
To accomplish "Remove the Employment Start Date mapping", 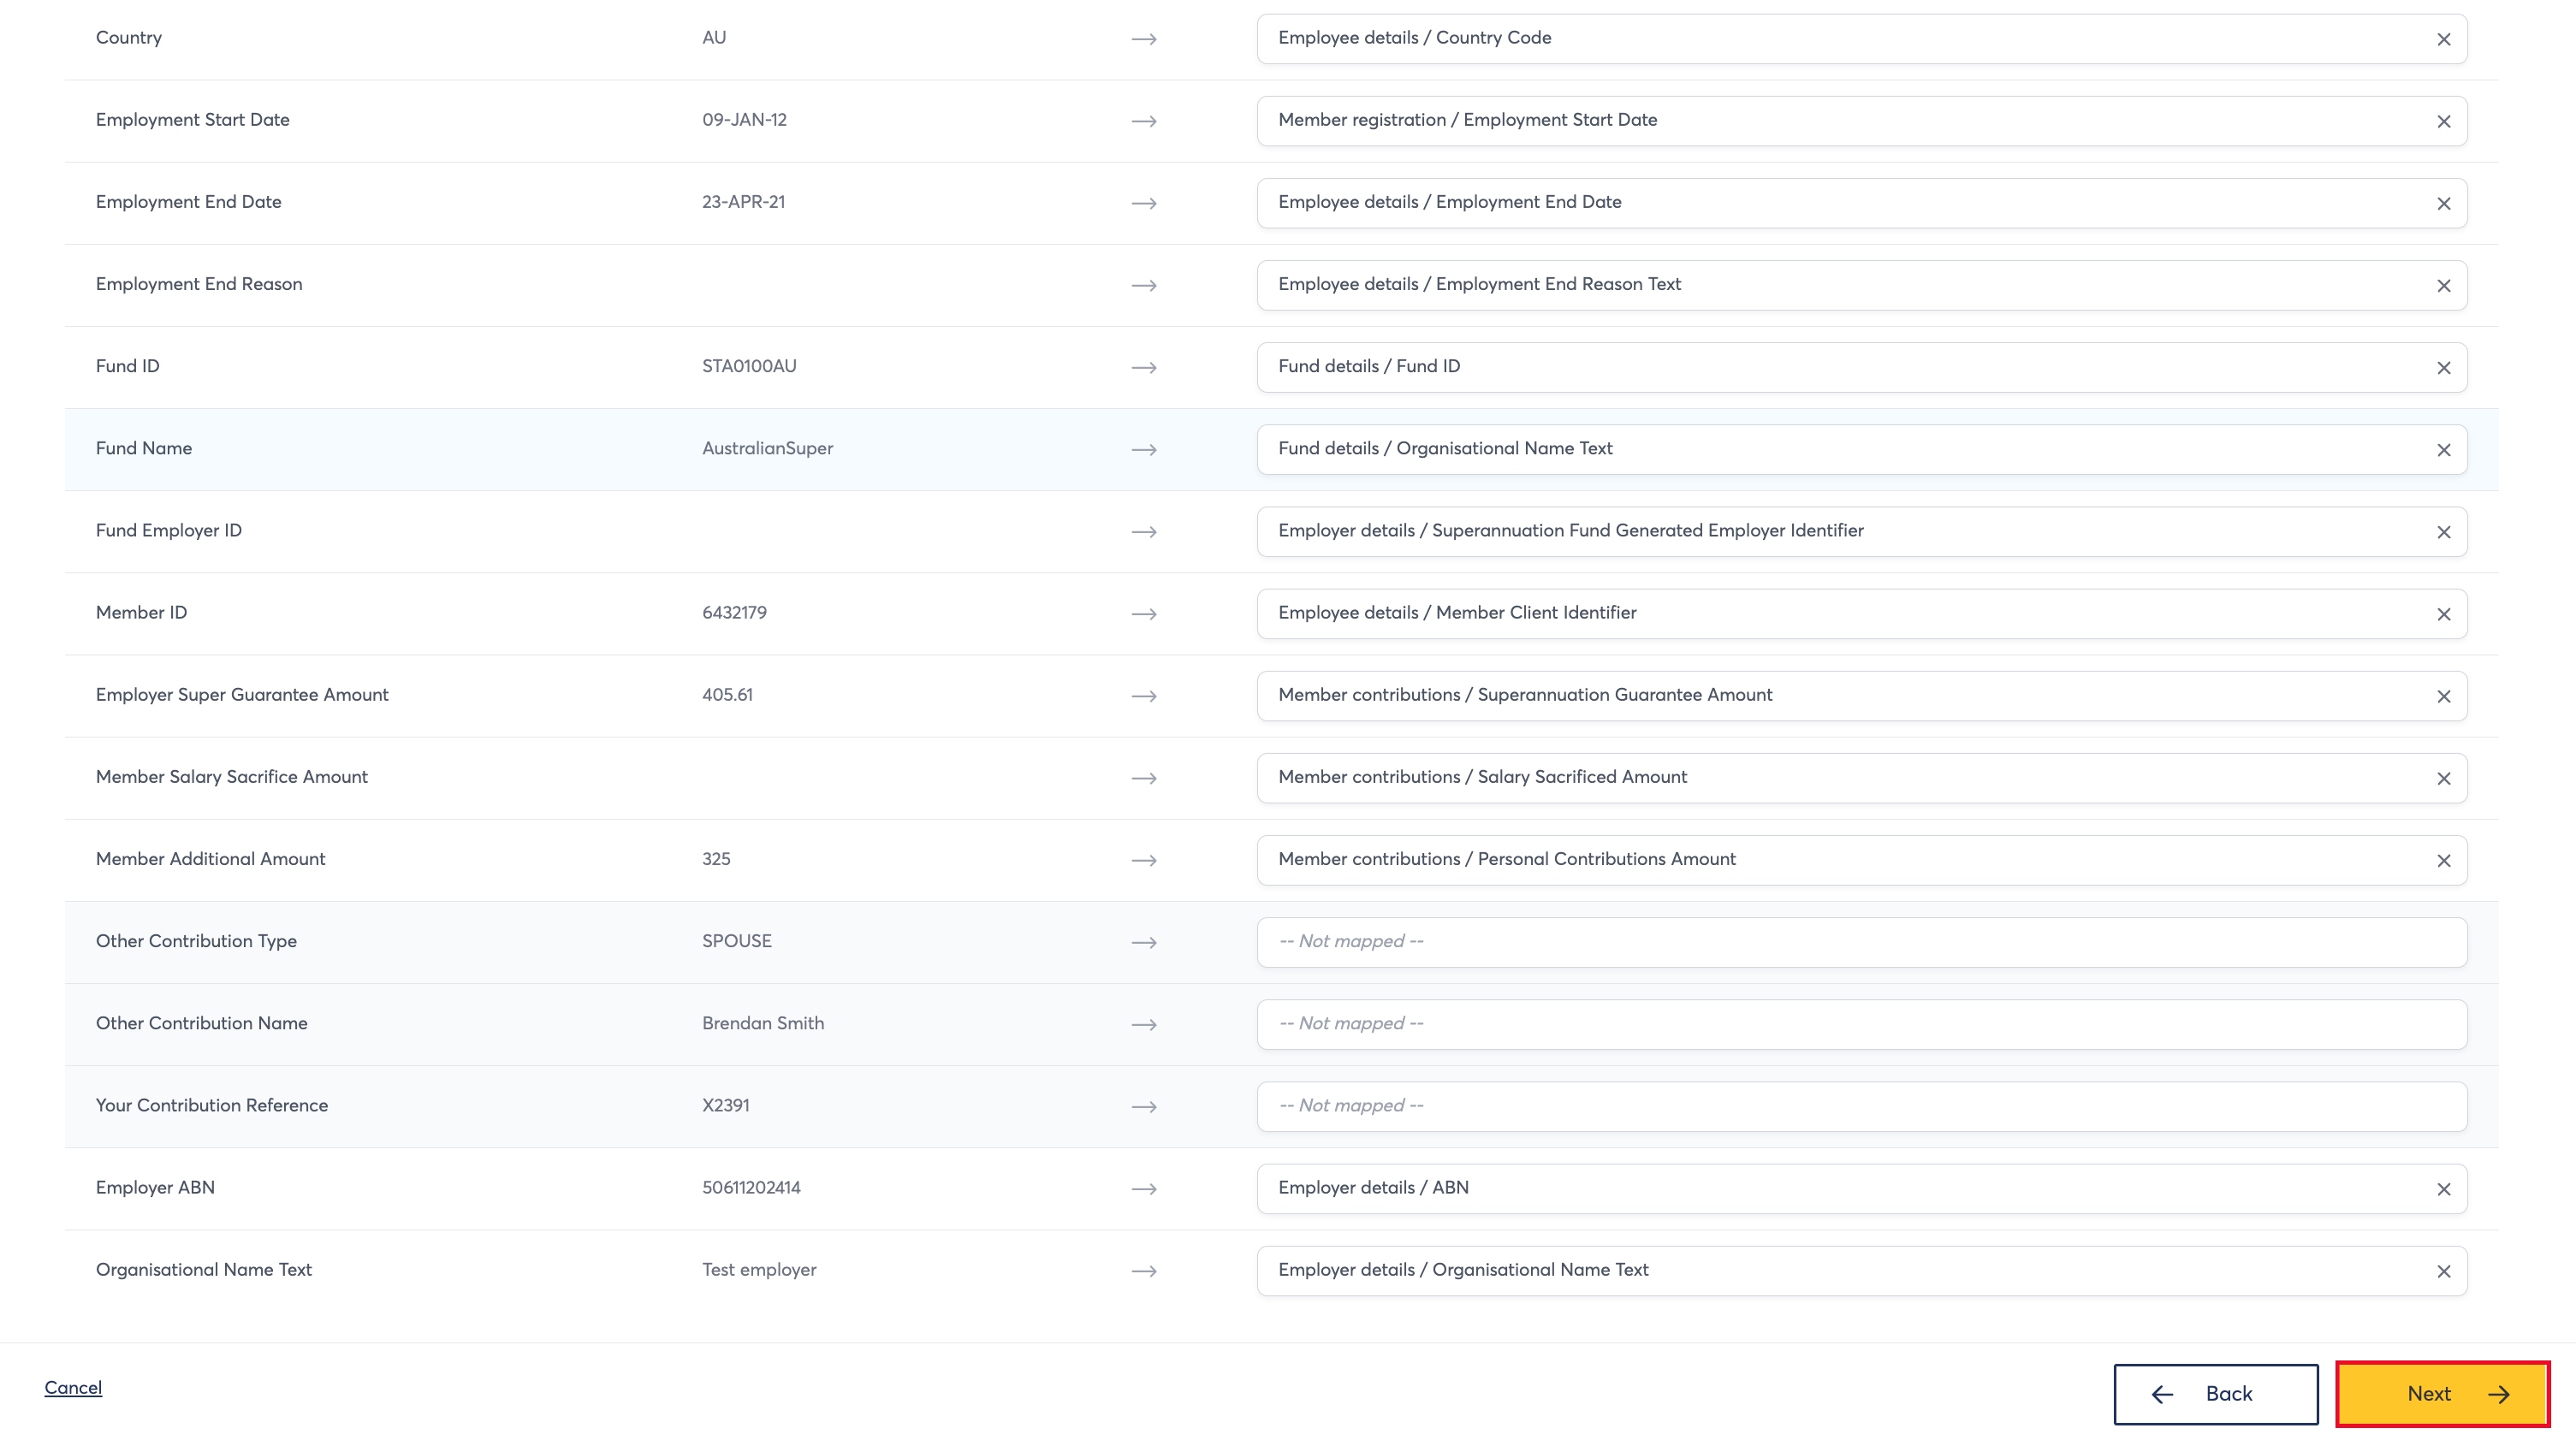I will (2443, 121).
